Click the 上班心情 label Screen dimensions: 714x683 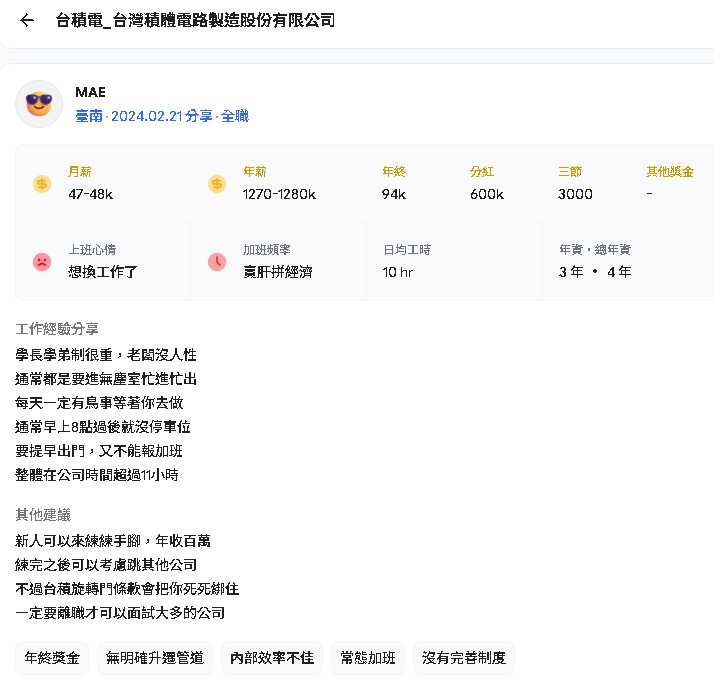coord(92,250)
